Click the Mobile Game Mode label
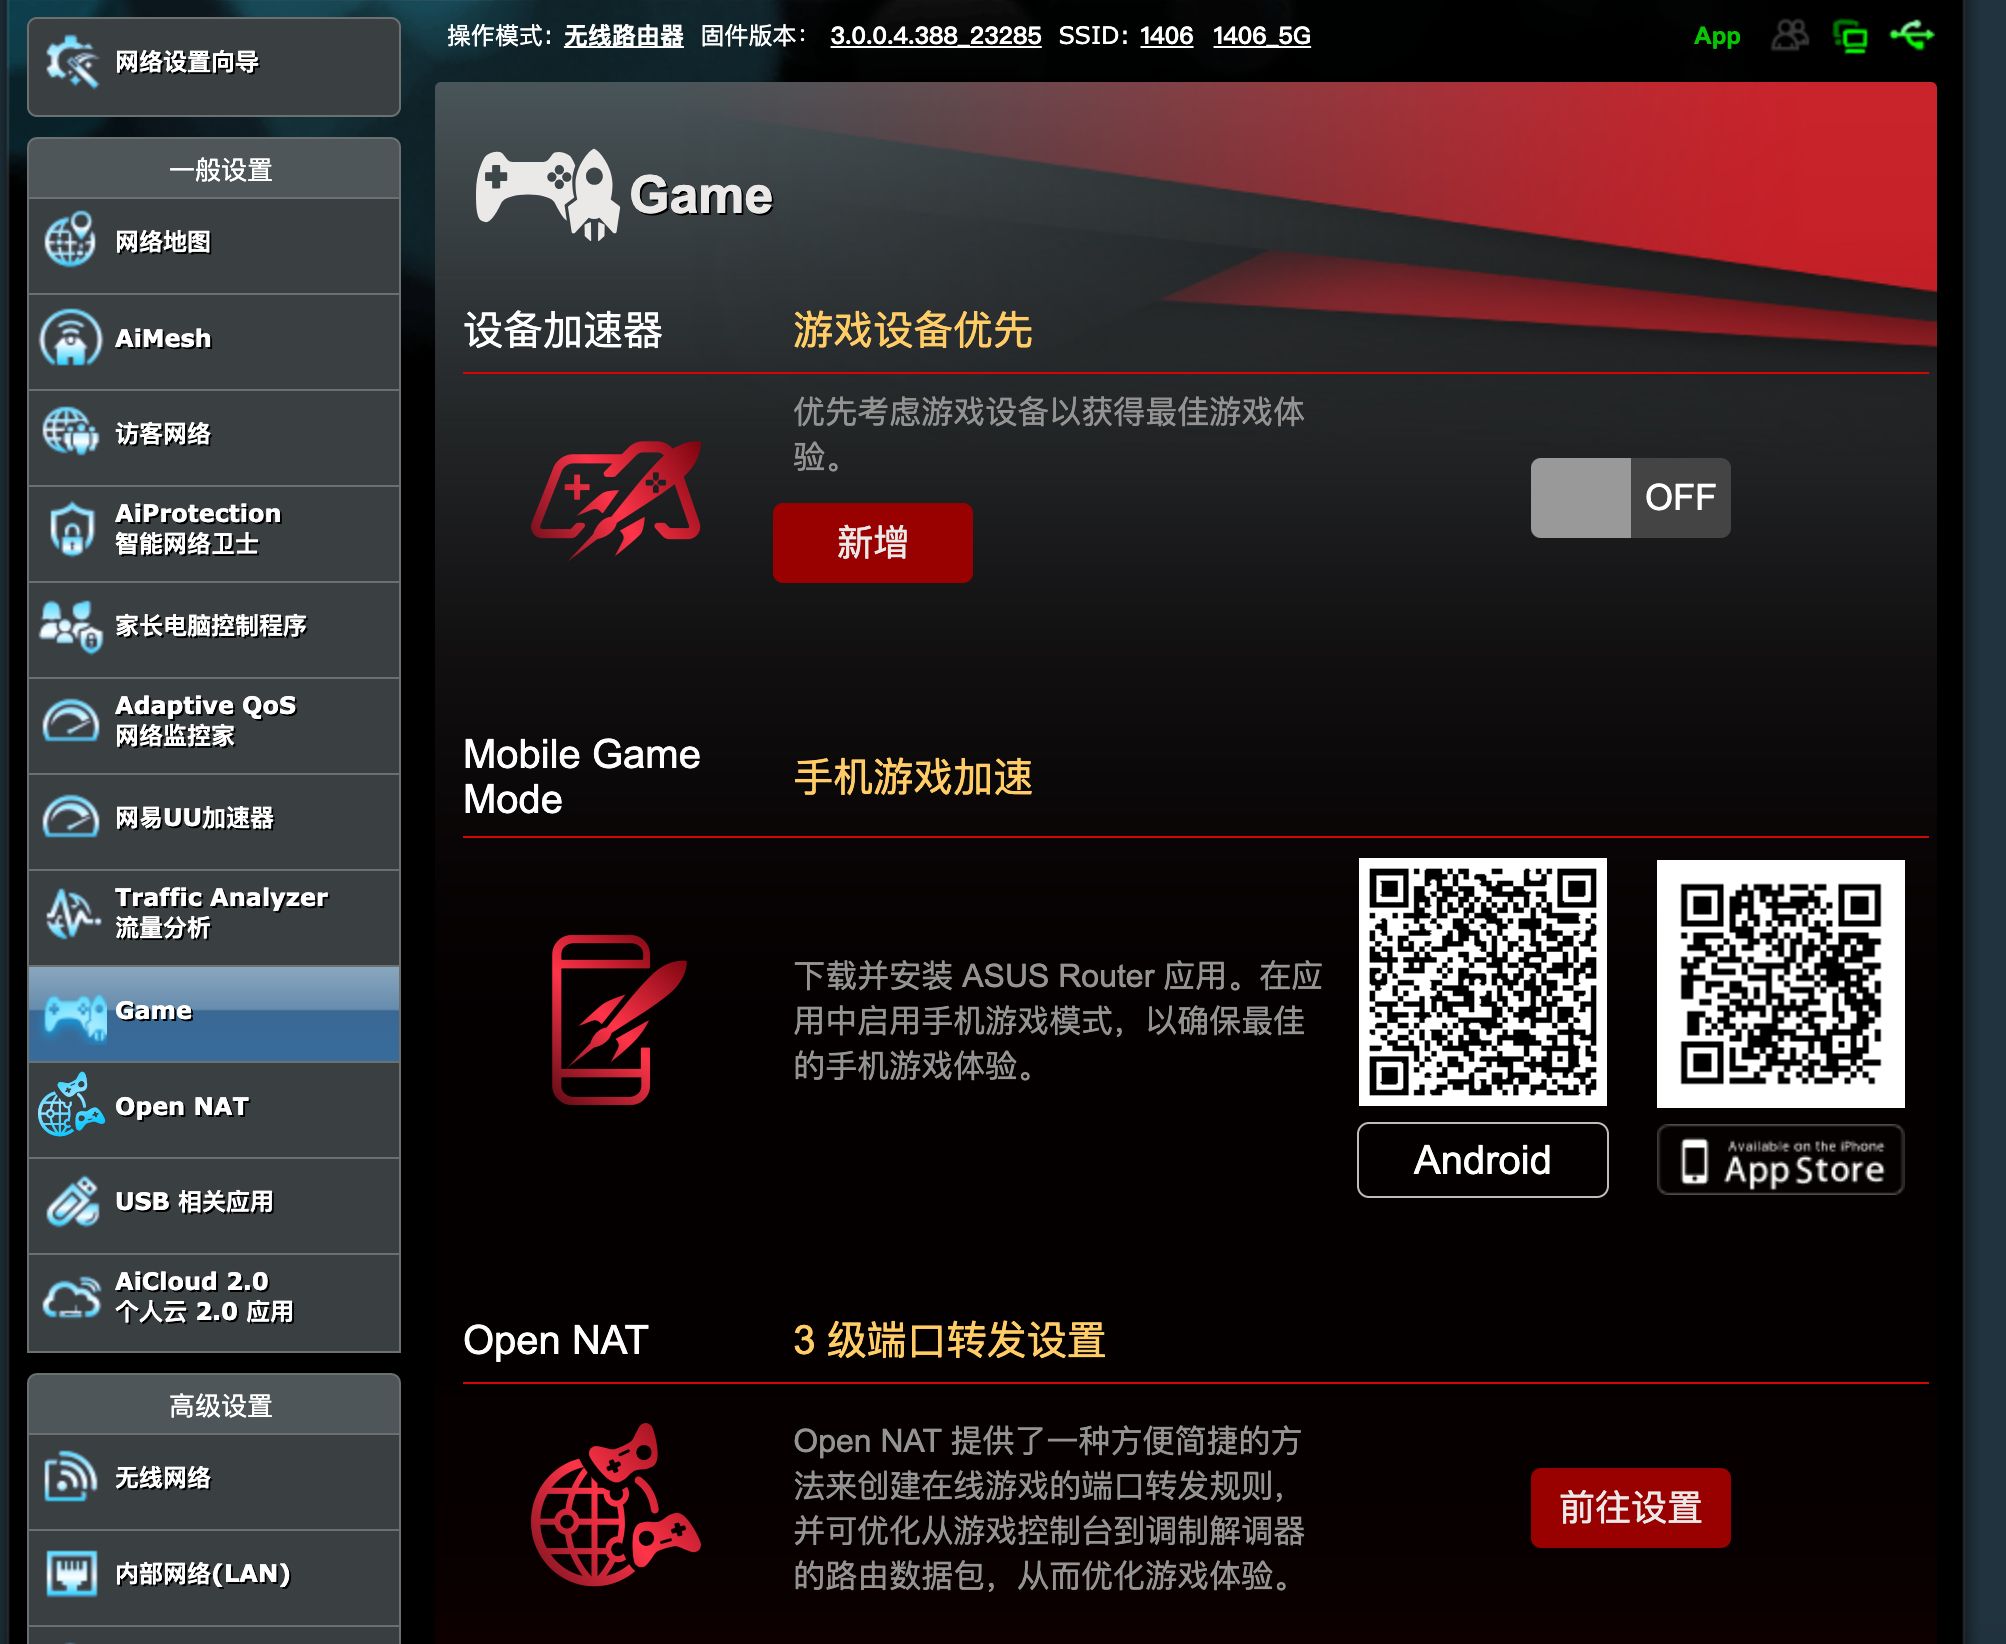 click(581, 776)
